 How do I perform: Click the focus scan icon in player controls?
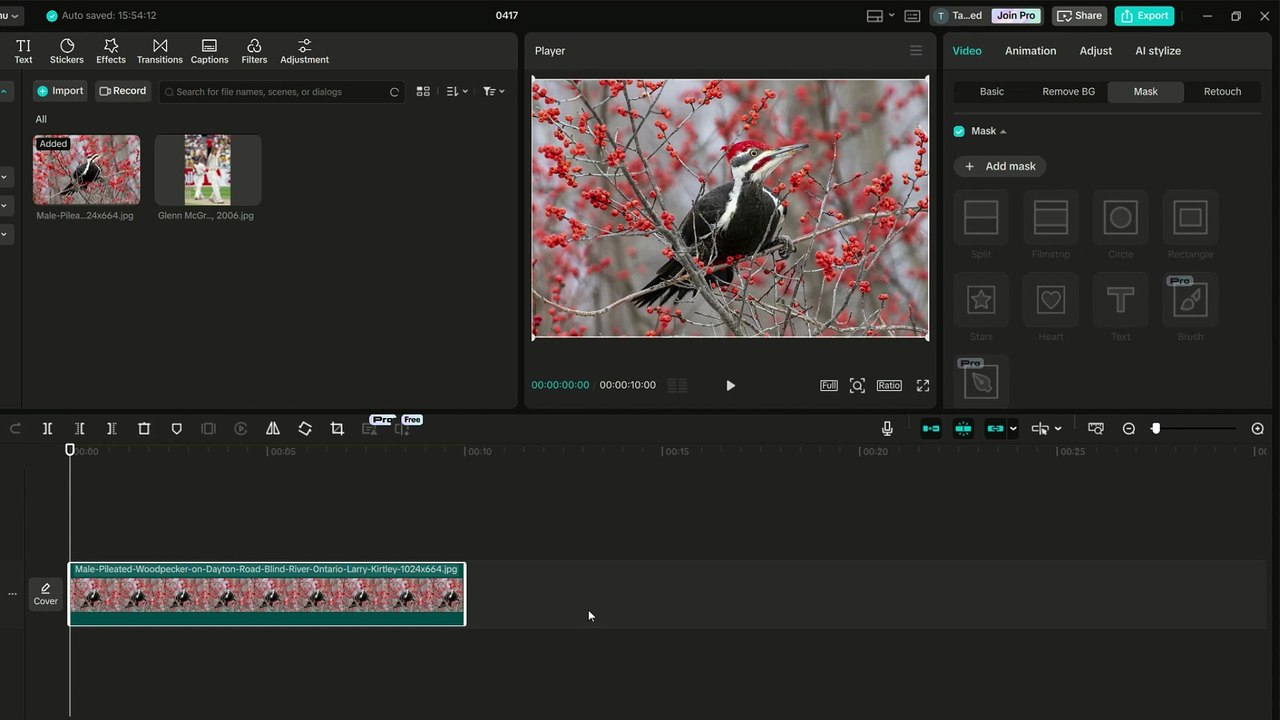coord(857,385)
